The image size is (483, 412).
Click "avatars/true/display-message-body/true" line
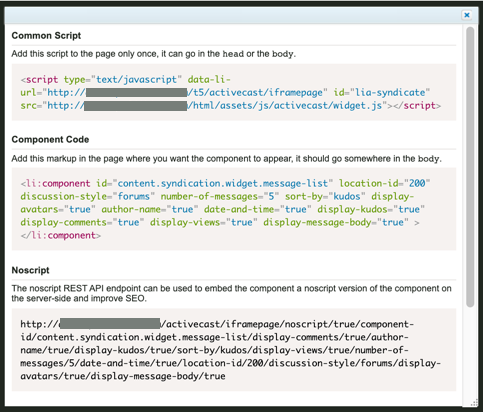coord(123,376)
